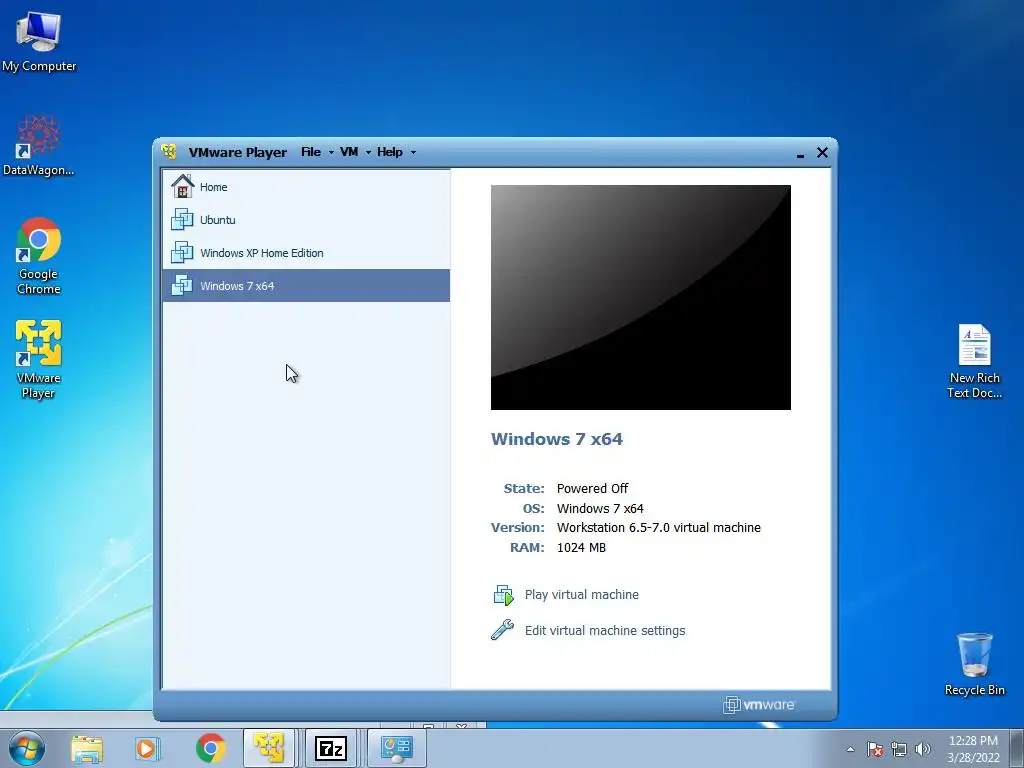The width and height of the screenshot is (1024, 768).
Task: Click Edit virtual machine settings link
Action: [x=605, y=630]
